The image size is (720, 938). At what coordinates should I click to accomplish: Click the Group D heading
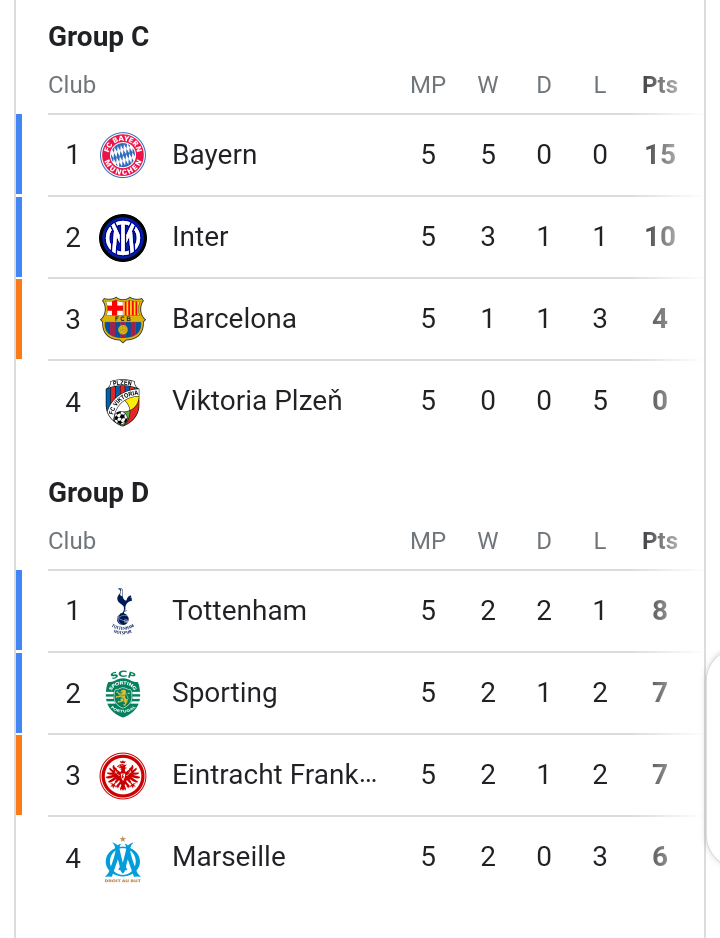99,493
